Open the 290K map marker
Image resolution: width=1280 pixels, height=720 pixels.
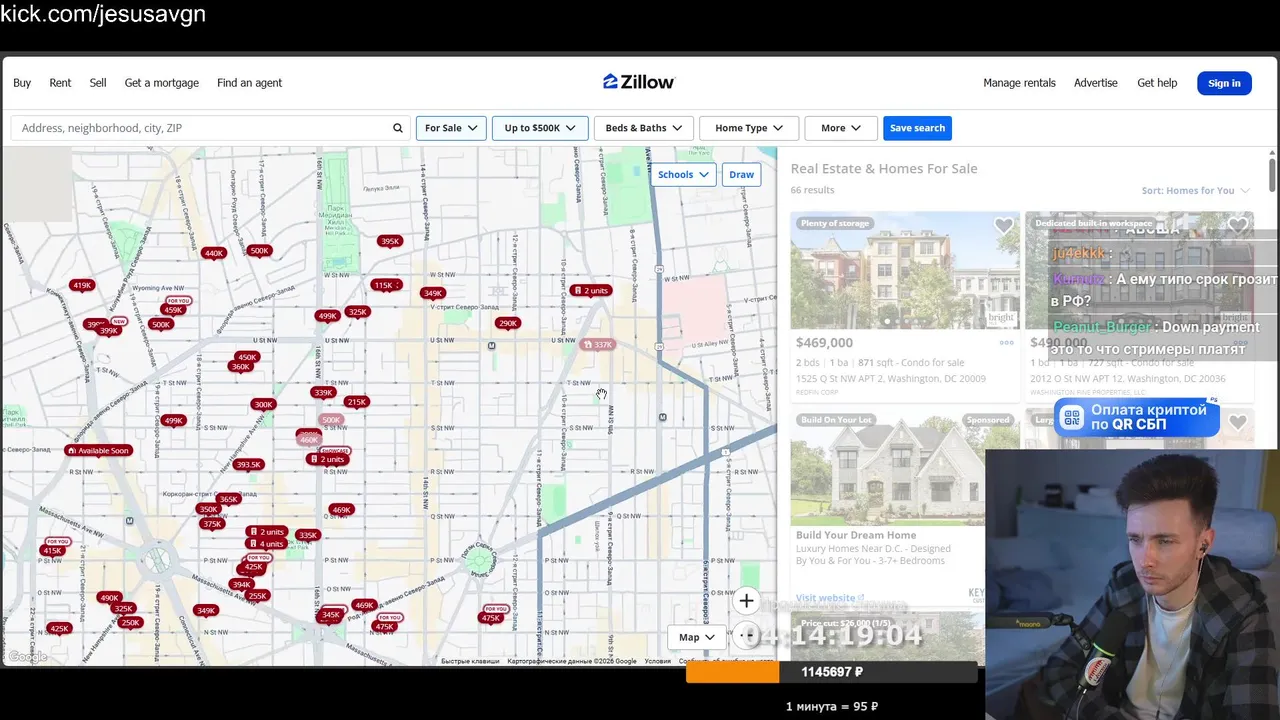pos(508,323)
